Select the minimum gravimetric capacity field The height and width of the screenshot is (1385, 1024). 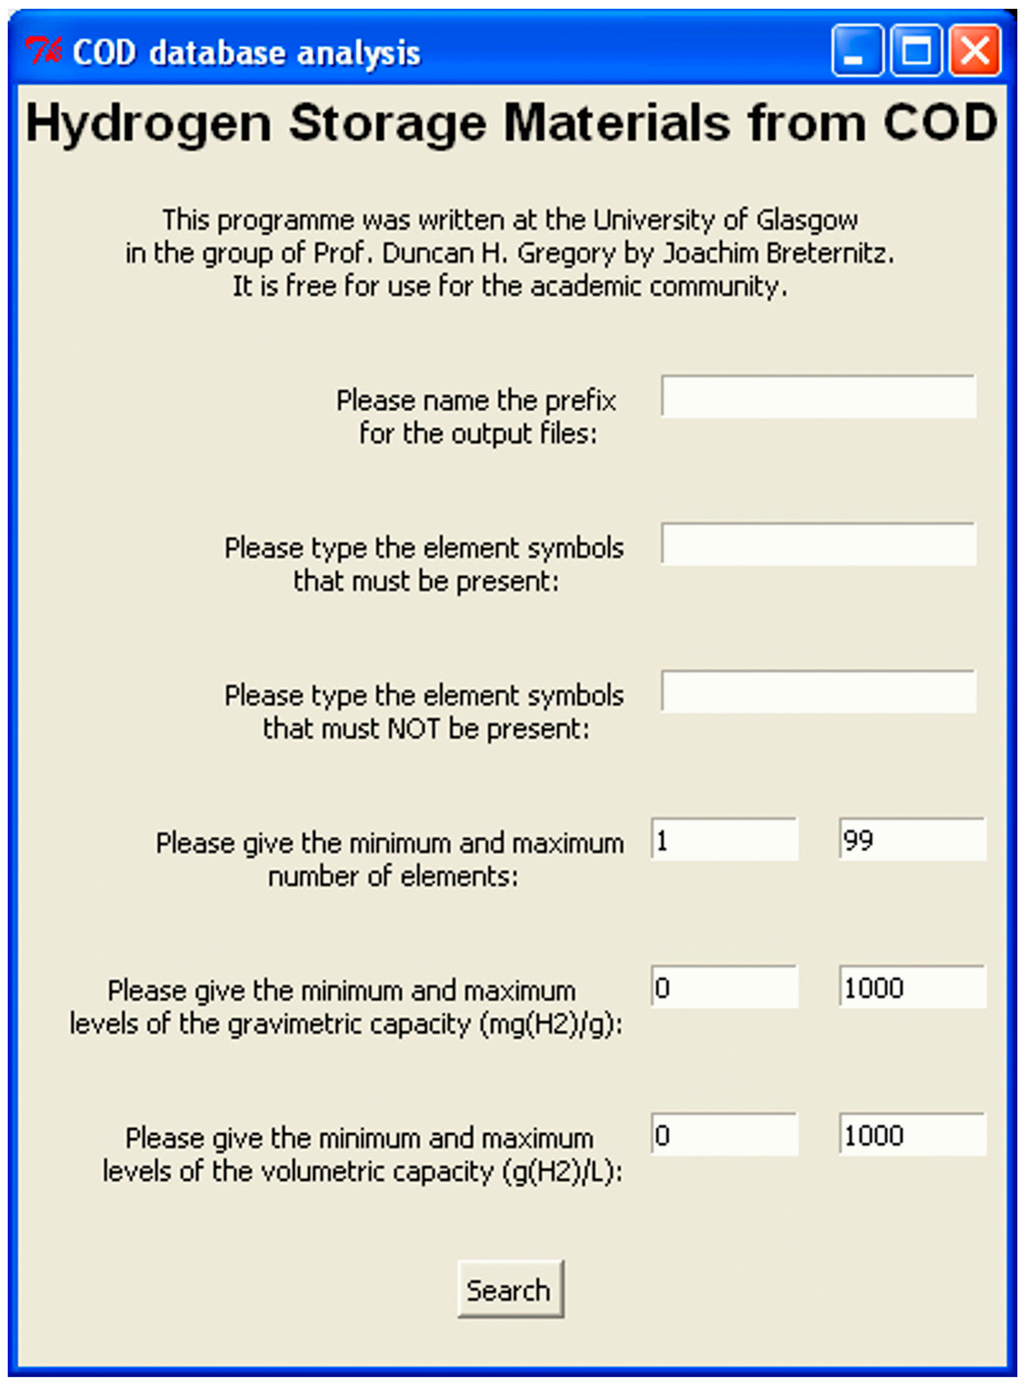(724, 988)
